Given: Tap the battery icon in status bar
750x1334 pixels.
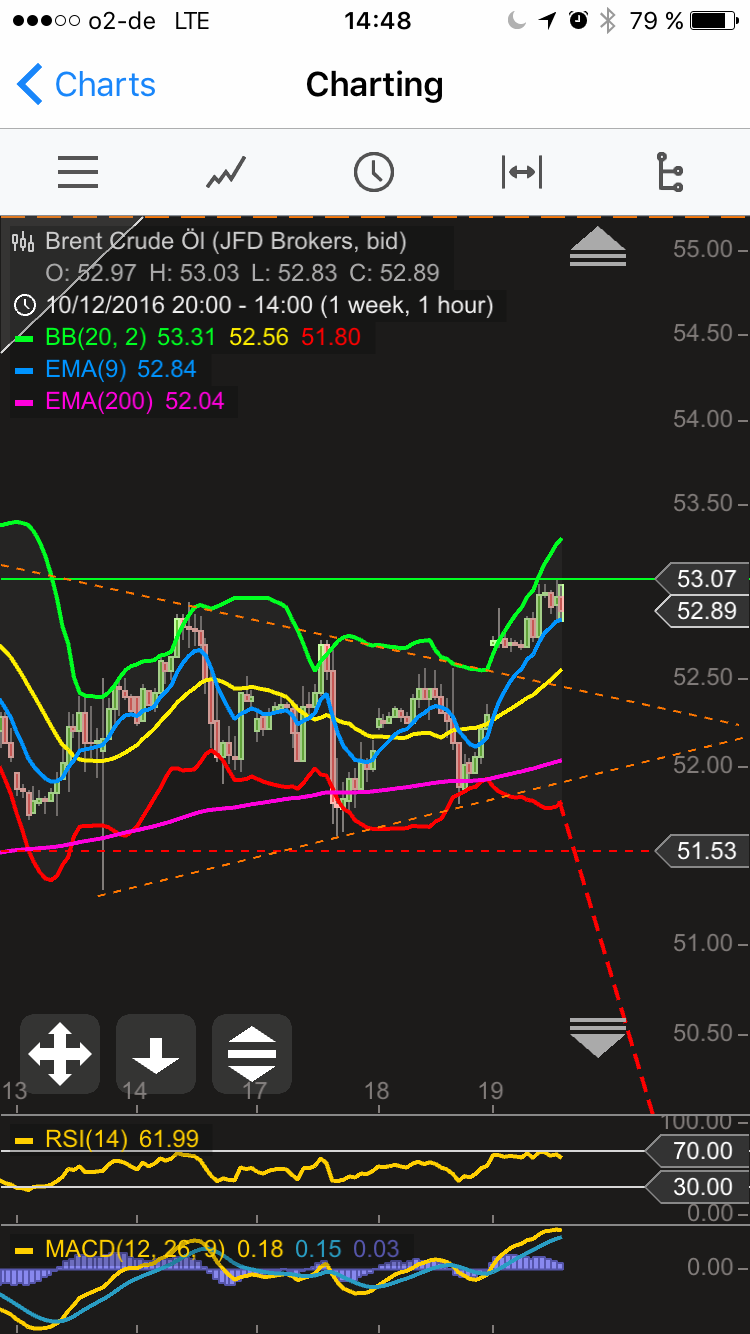Looking at the screenshot, I should (x=714, y=20).
